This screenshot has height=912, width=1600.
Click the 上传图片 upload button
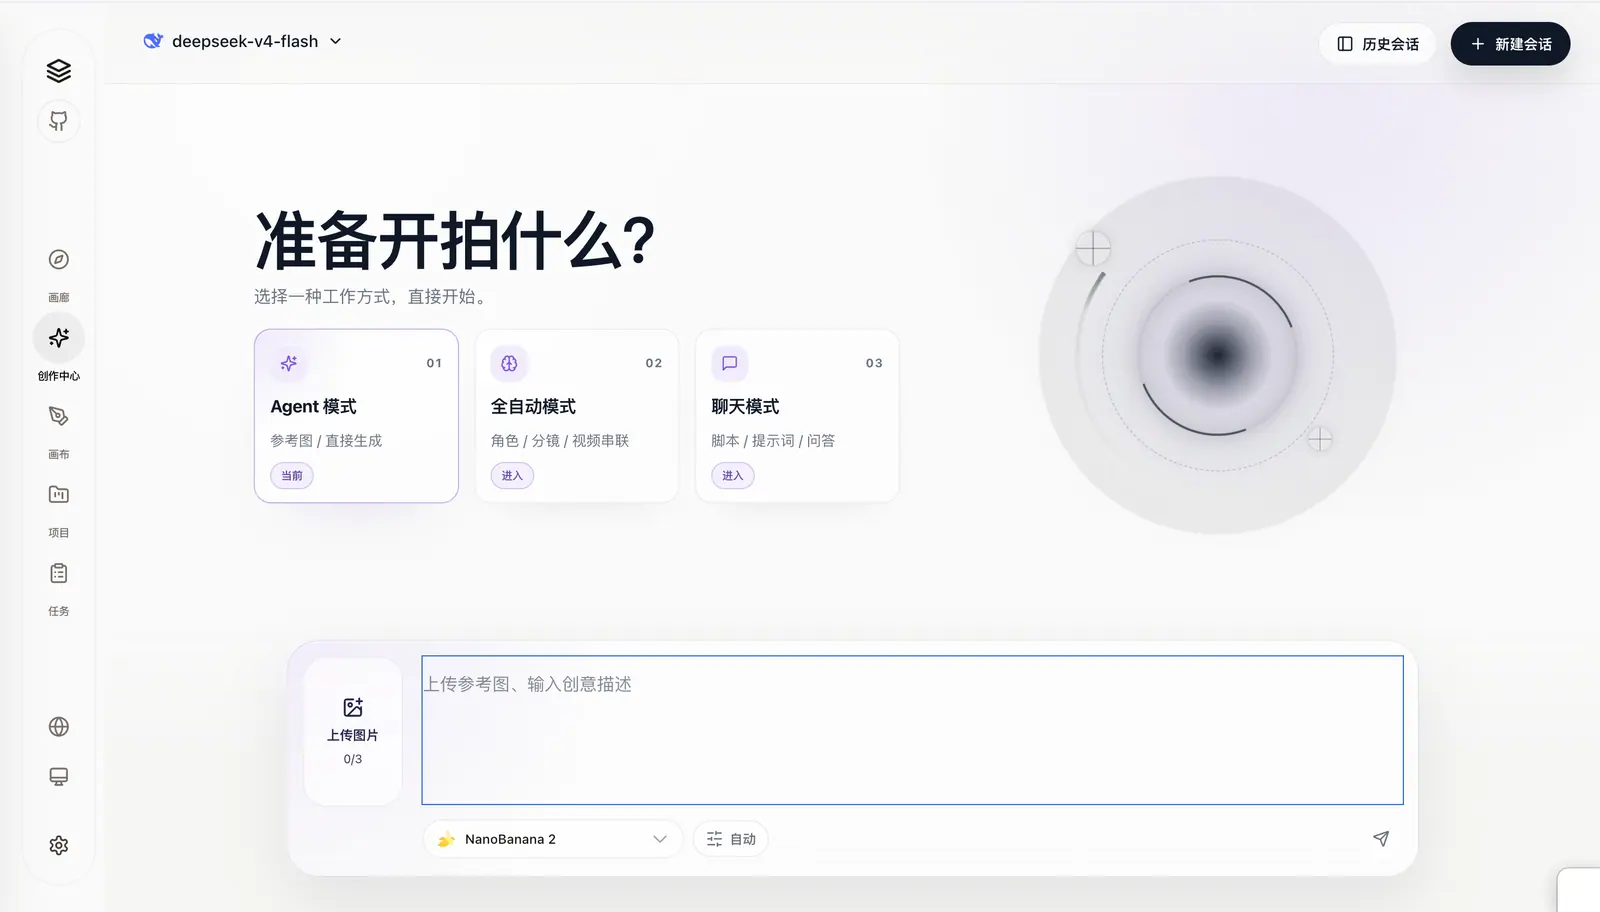353,732
